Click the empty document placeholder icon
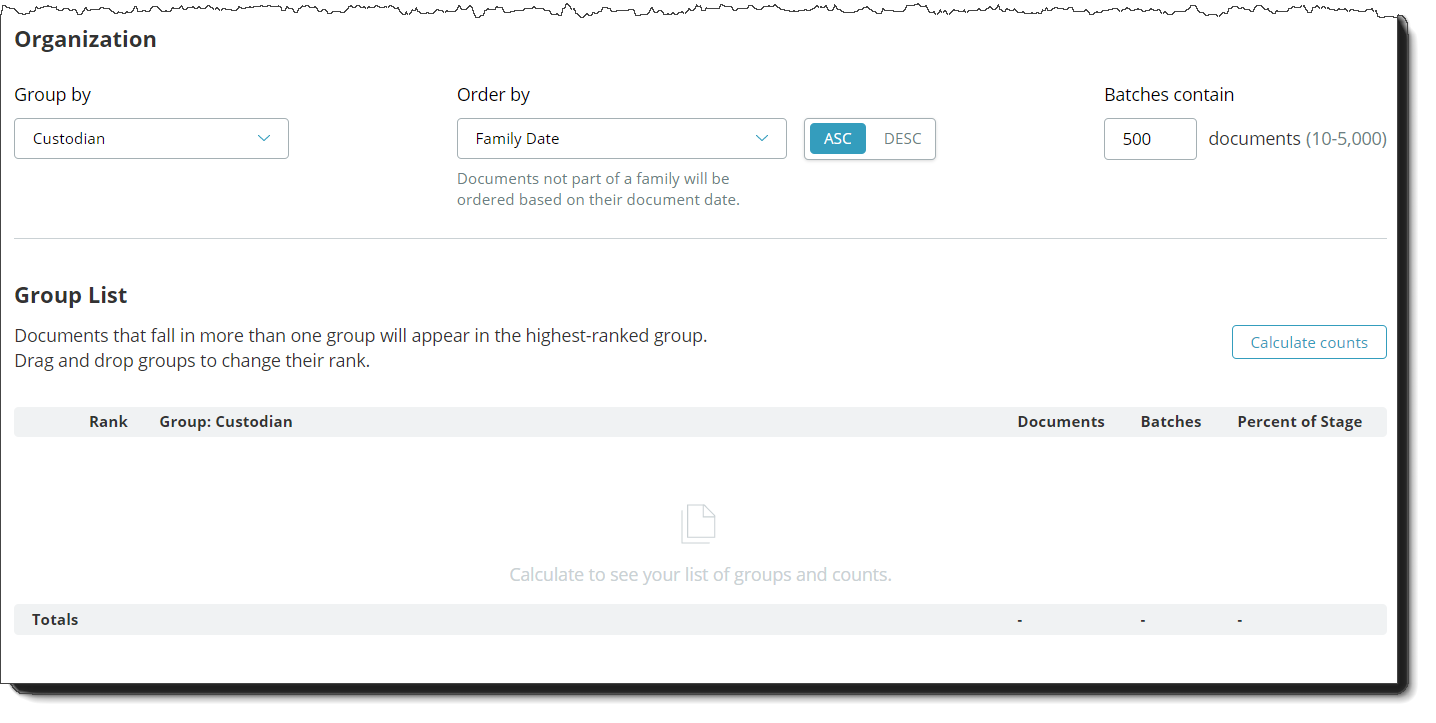This screenshot has height=723, width=1436. click(698, 524)
